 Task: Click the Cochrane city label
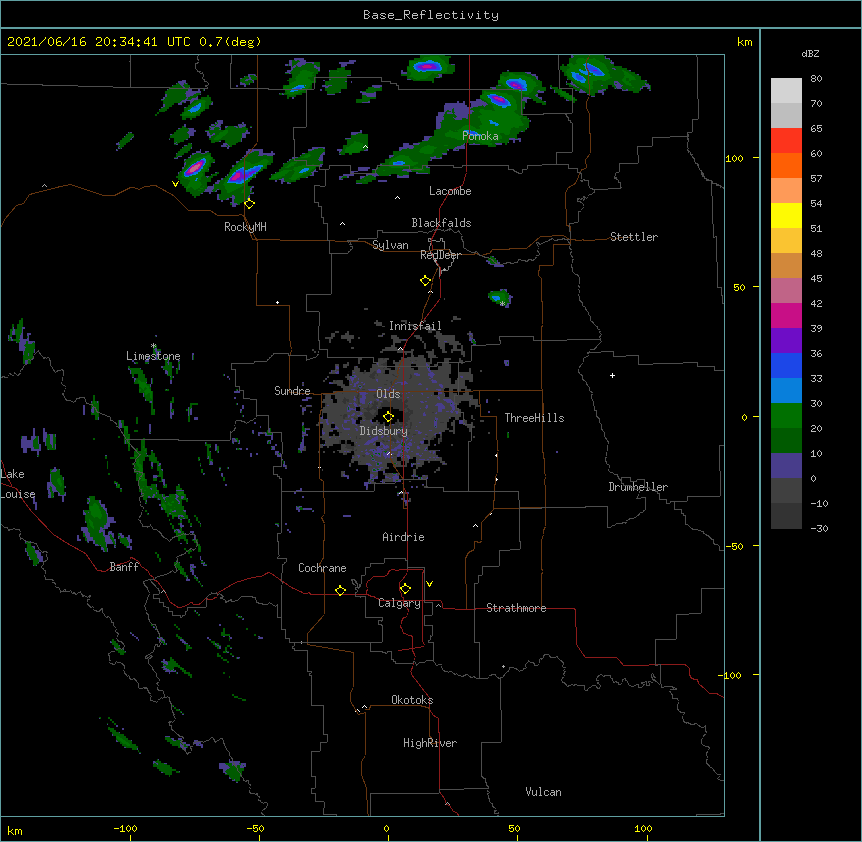[322, 568]
